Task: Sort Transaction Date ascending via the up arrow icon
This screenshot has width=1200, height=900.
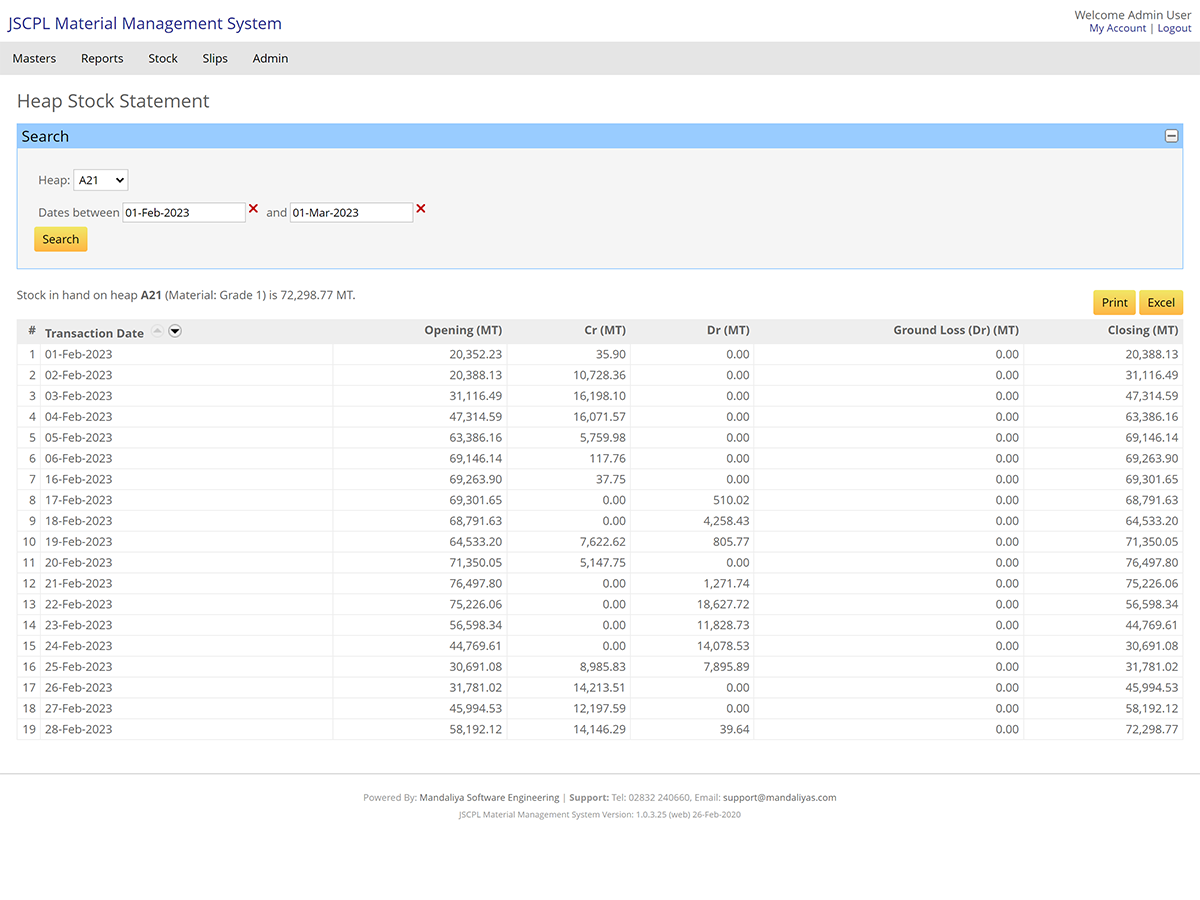Action: point(158,330)
